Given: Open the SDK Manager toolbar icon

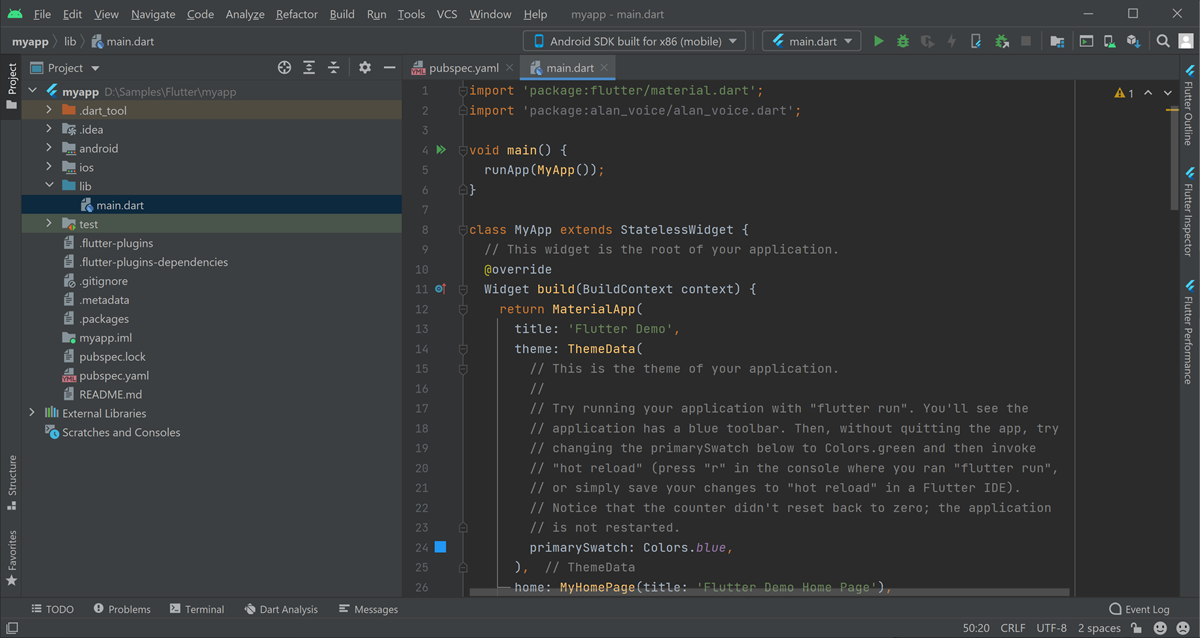Looking at the screenshot, I should pos(1133,41).
